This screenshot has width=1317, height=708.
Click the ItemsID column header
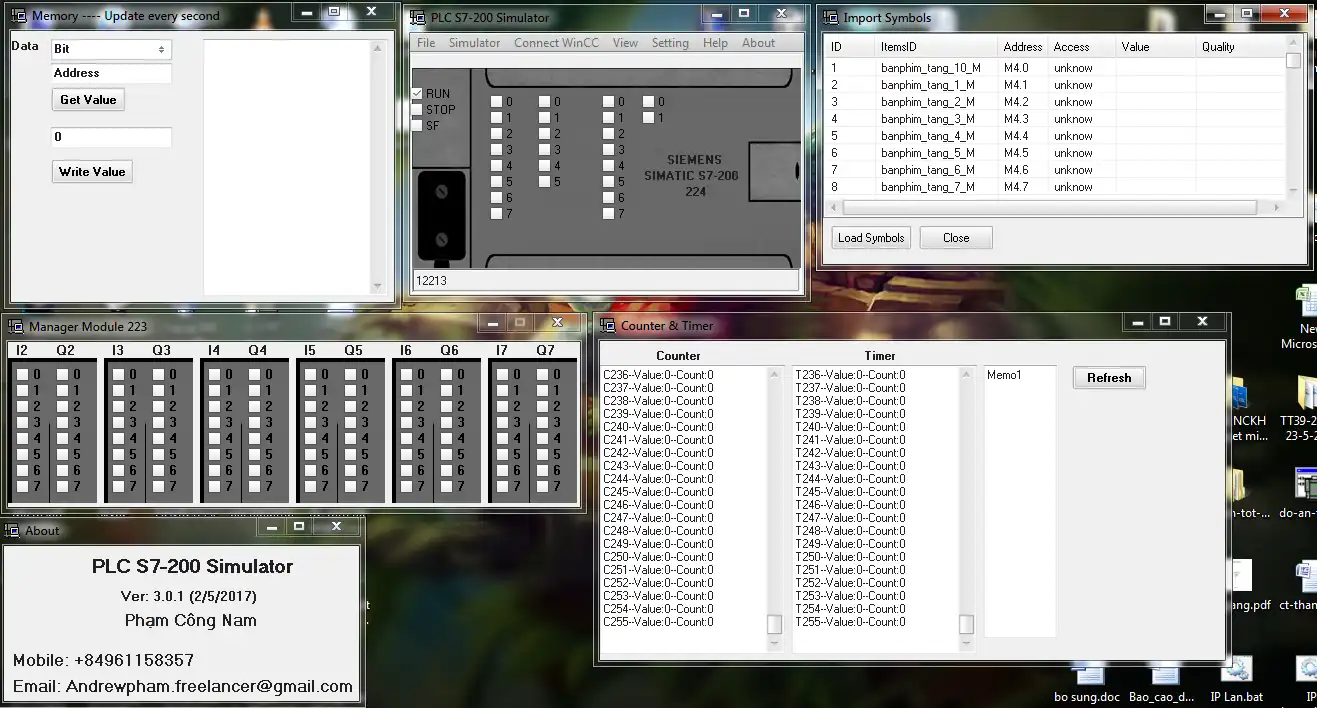click(x=936, y=47)
